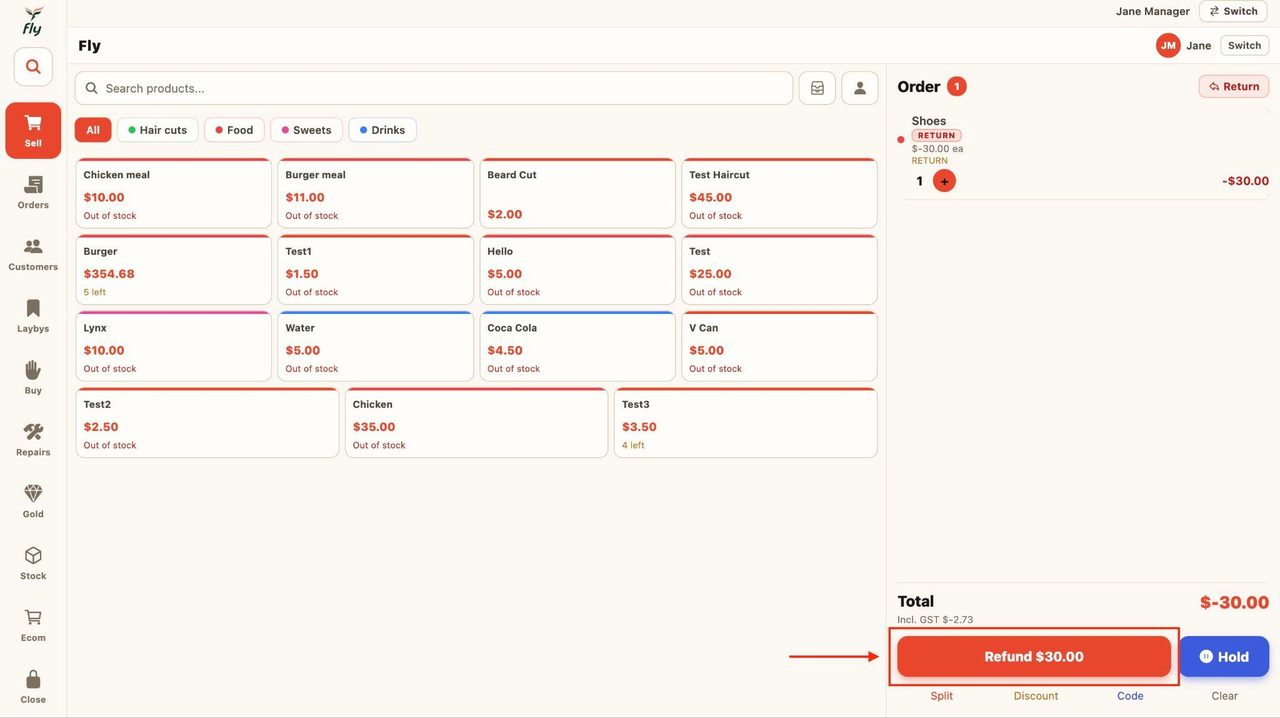Click the Split link
Image resolution: width=1280 pixels, height=718 pixels.
click(x=942, y=696)
